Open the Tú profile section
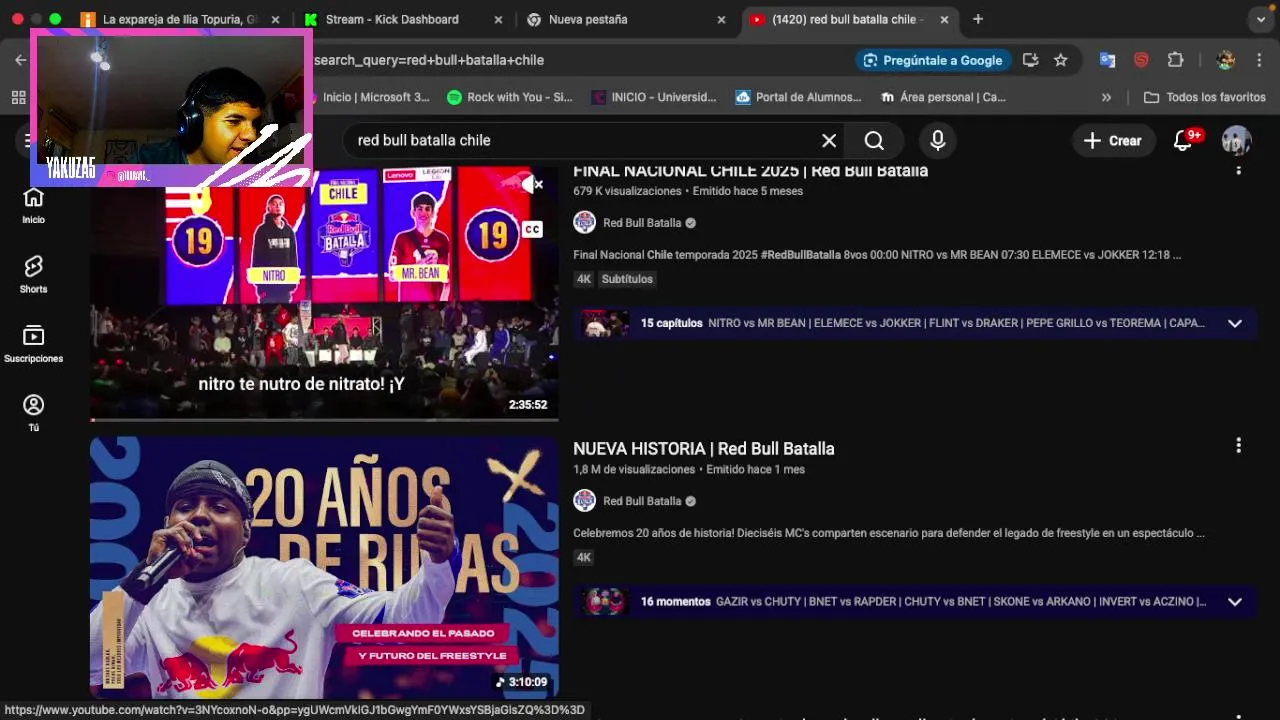 33,413
